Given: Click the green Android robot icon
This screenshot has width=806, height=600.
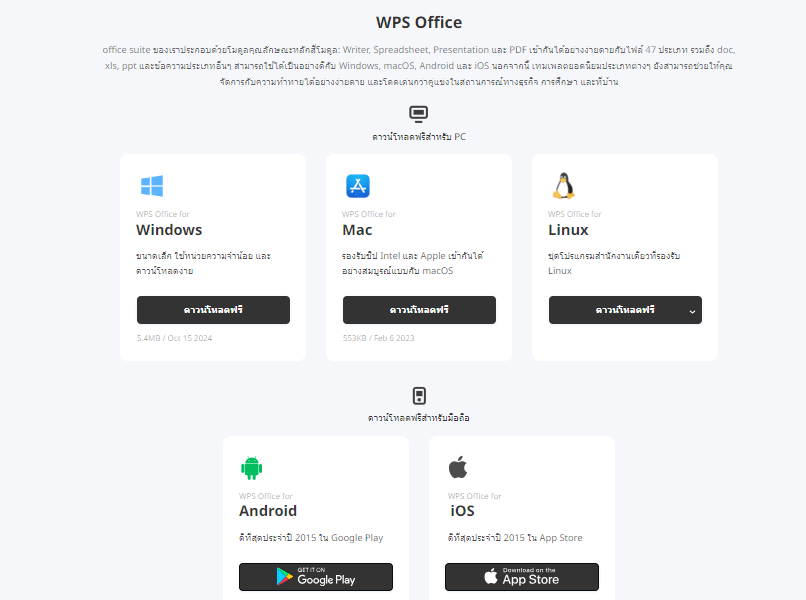Looking at the screenshot, I should pyautogui.click(x=251, y=468).
